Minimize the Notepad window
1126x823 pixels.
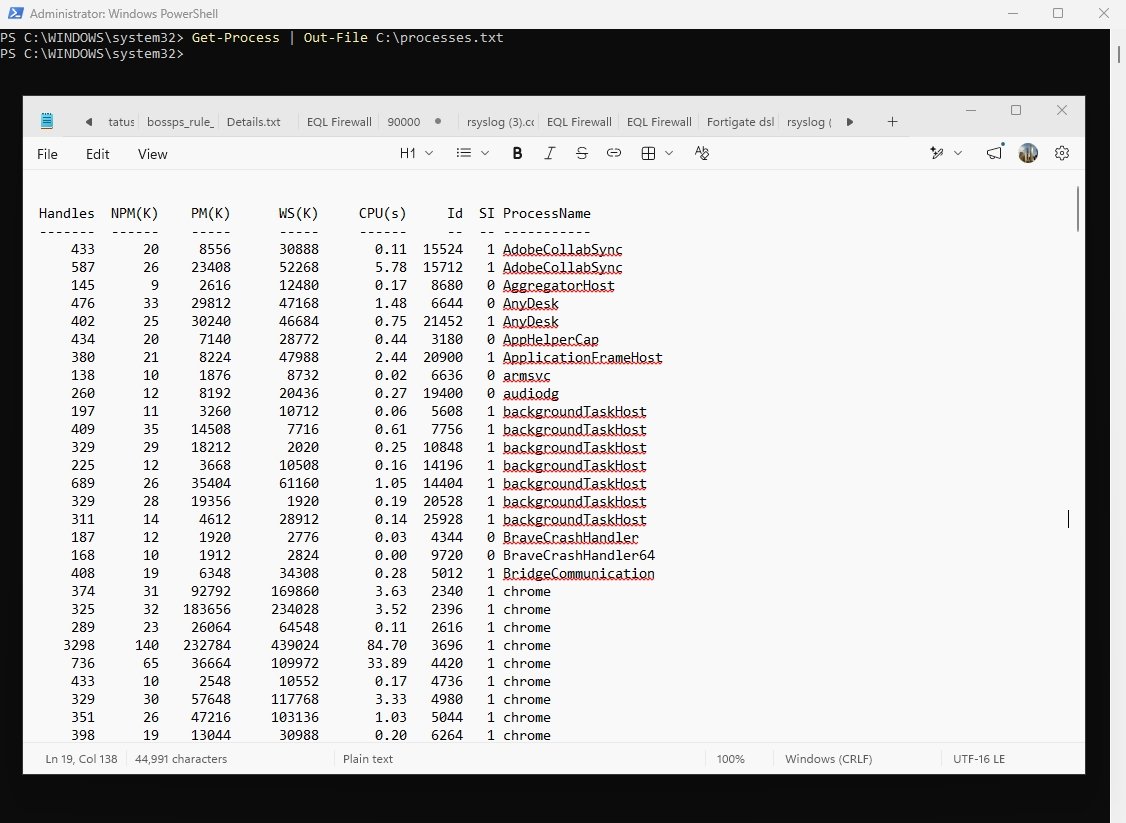(971, 110)
